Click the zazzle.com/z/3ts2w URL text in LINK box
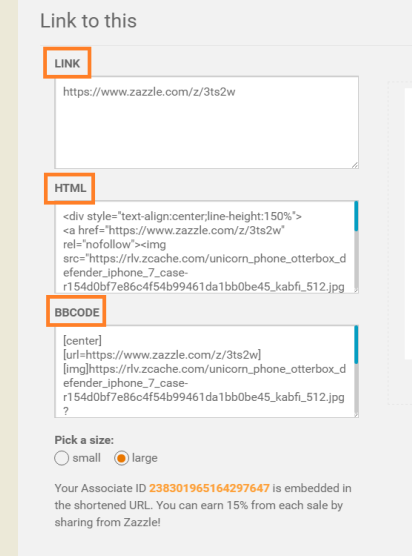412x556 pixels. pos(149,92)
